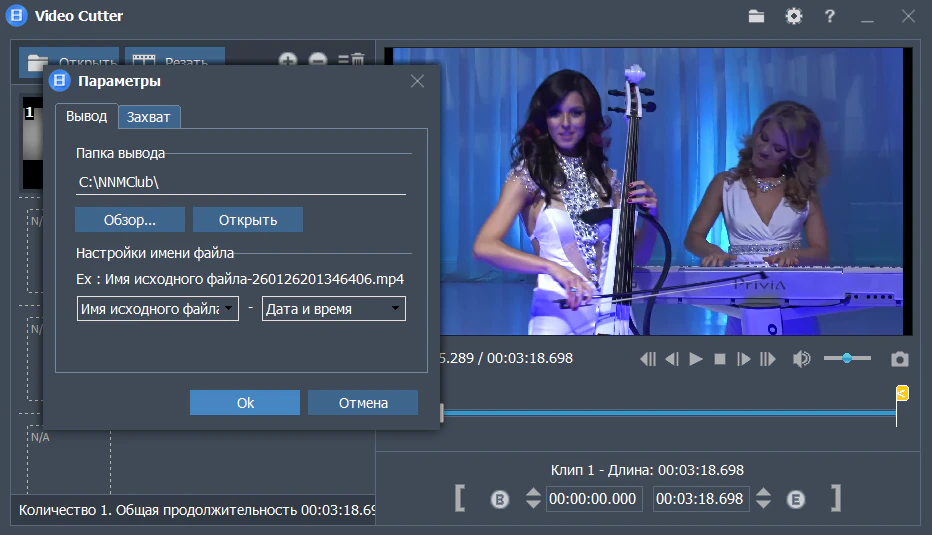
Task: Click the left bracket clip start icon
Action: (459, 498)
